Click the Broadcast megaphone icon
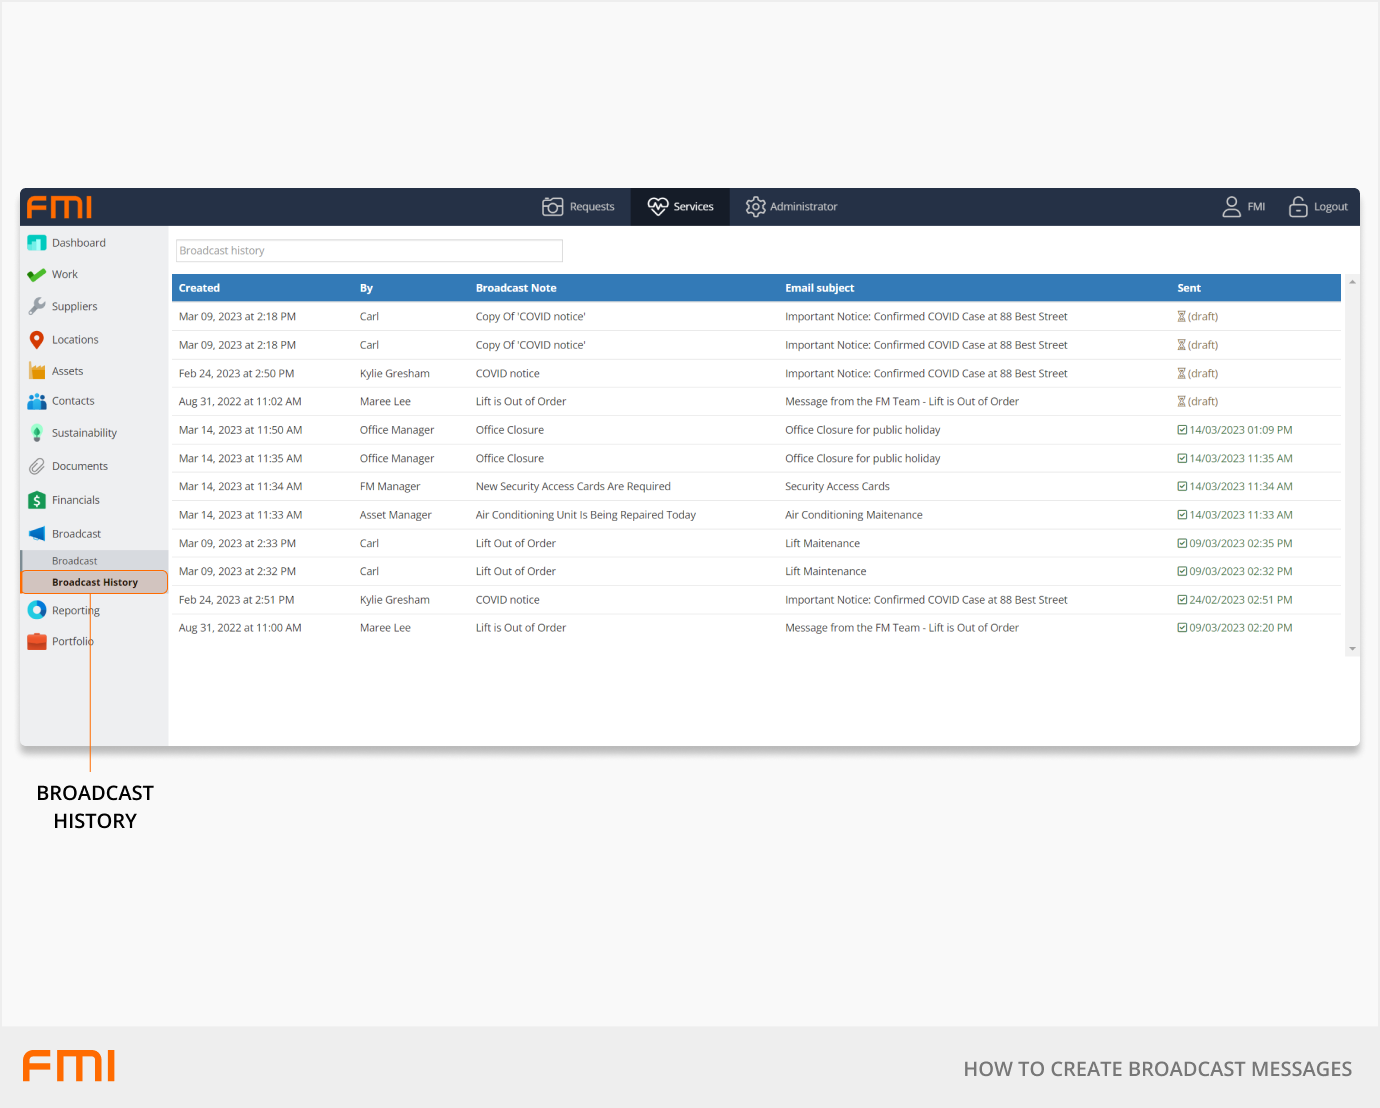This screenshot has width=1380, height=1108. pos(37,534)
